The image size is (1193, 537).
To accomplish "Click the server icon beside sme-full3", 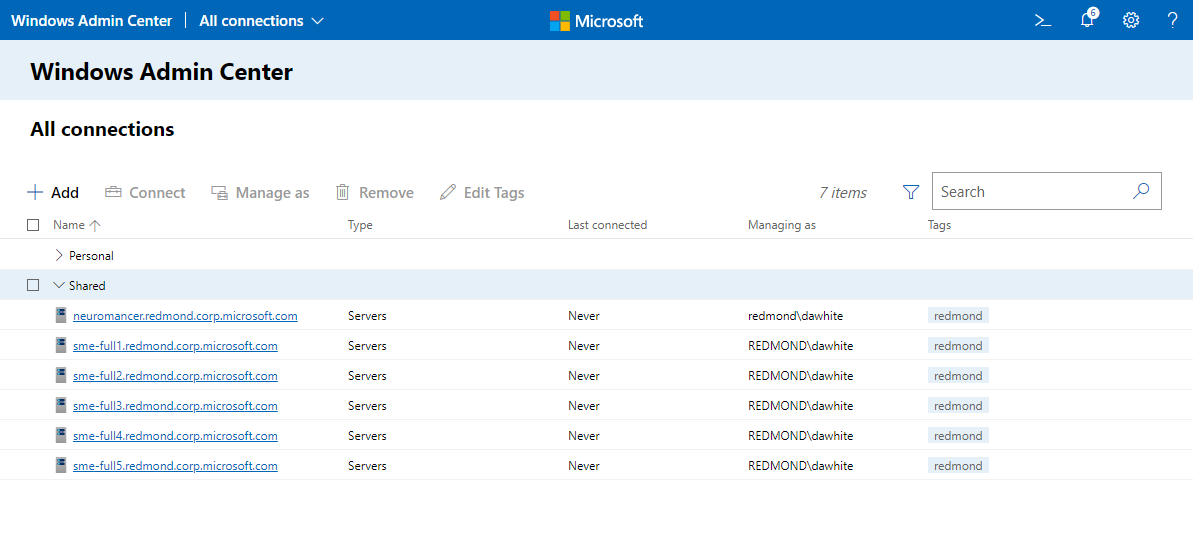I will (x=61, y=405).
